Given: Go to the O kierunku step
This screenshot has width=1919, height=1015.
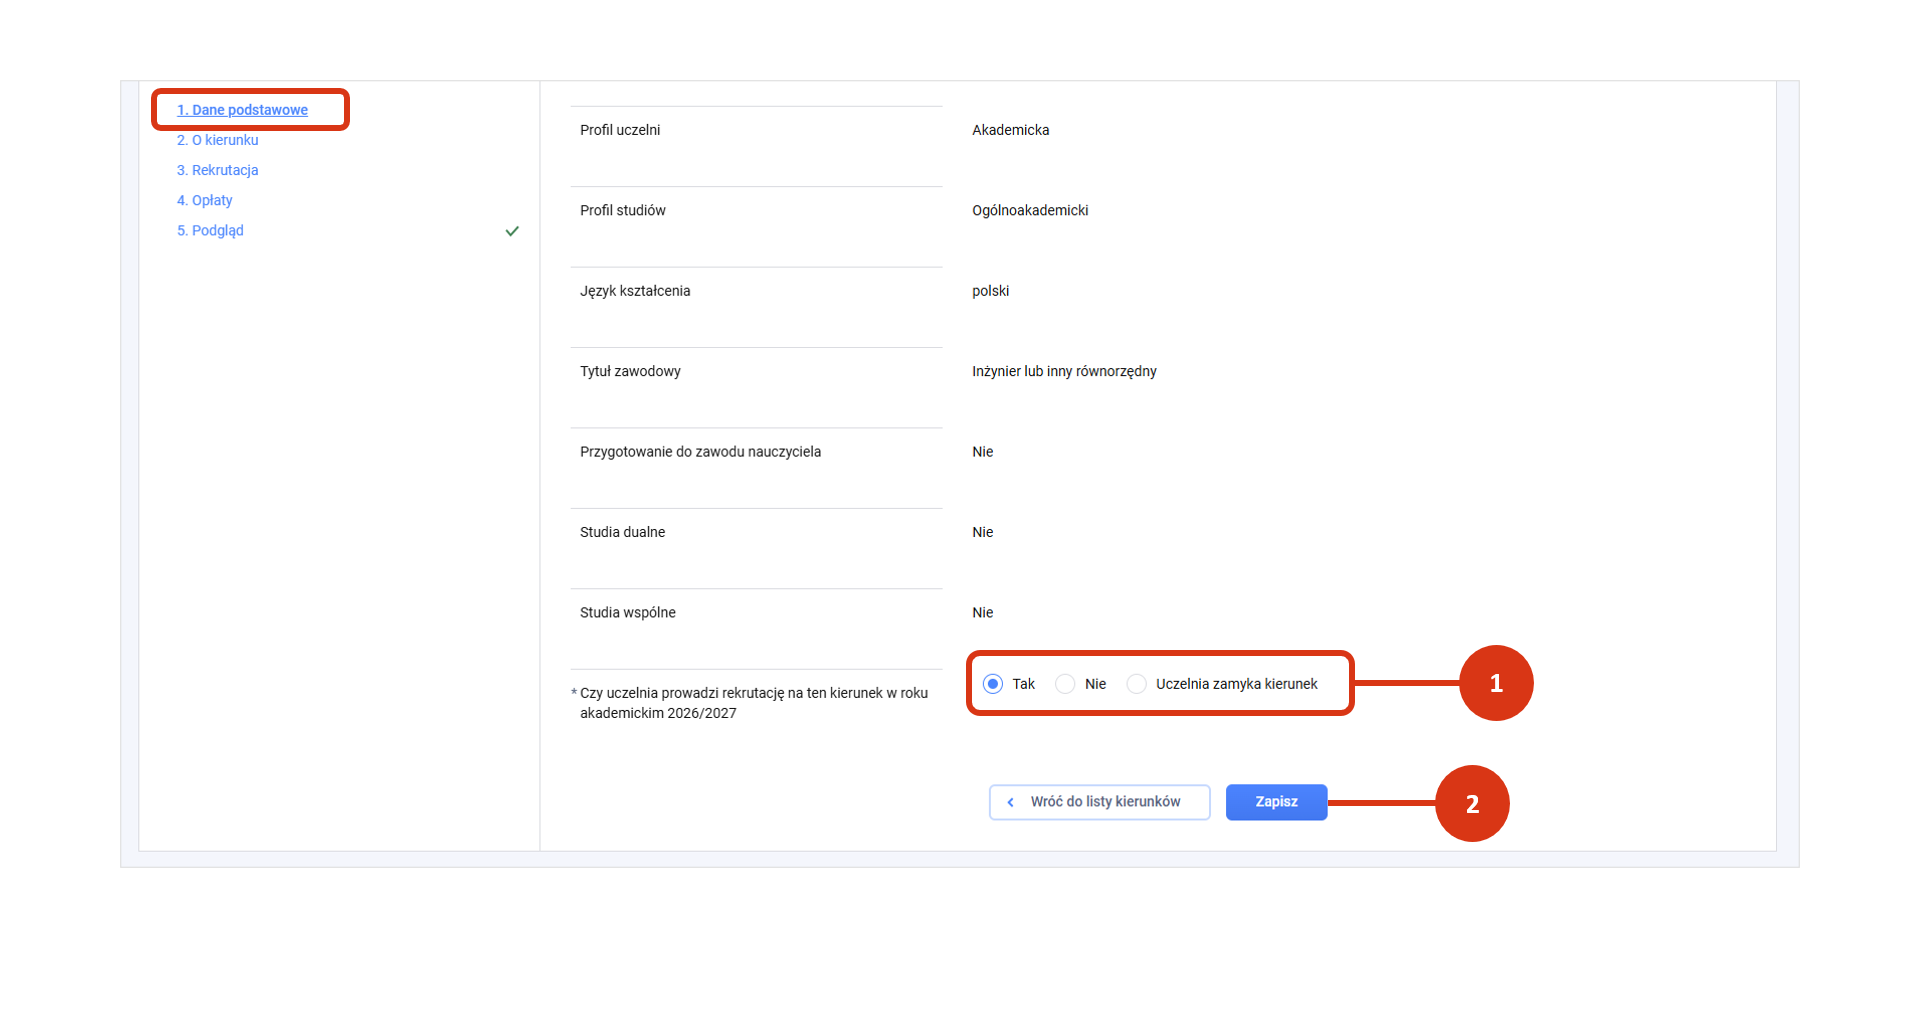Looking at the screenshot, I should (217, 140).
